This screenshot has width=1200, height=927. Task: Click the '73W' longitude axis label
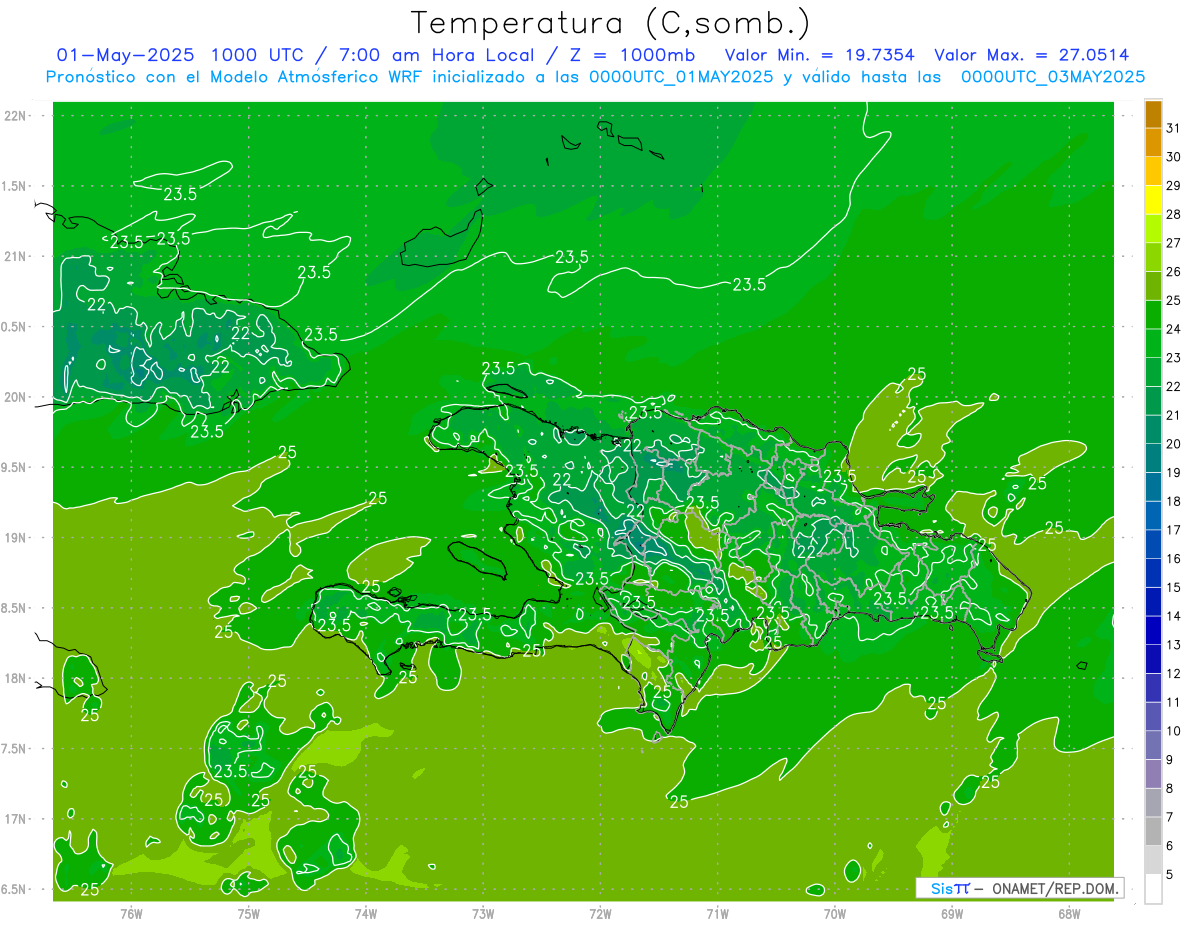pyautogui.click(x=483, y=913)
